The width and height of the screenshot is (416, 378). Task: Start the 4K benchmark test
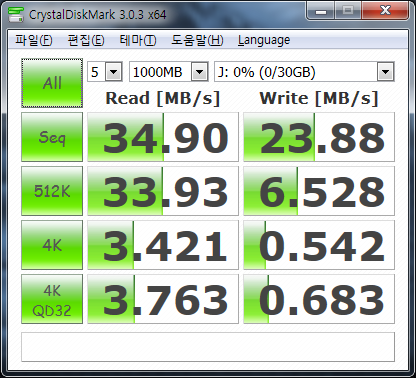coord(52,245)
